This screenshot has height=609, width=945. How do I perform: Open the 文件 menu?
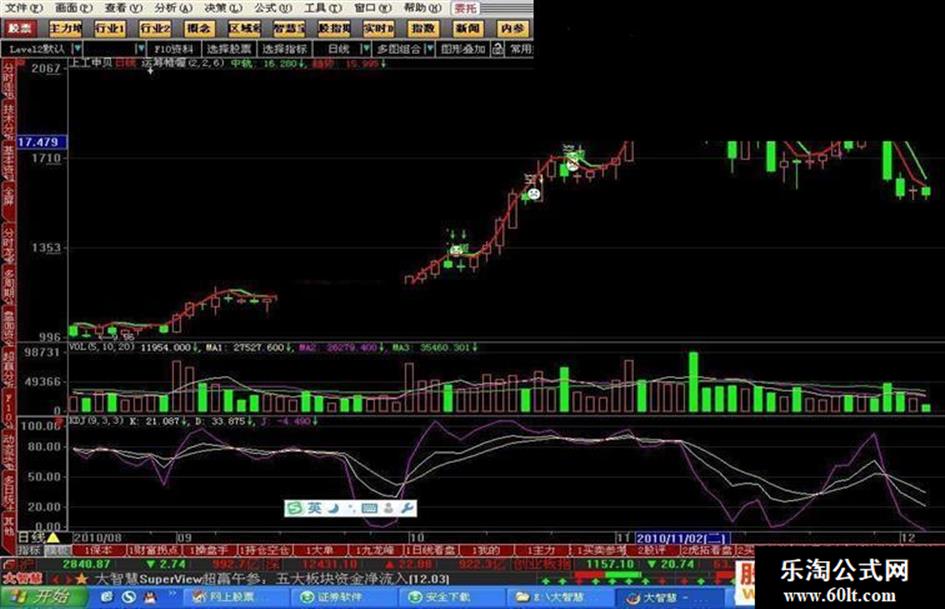pyautogui.click(x=24, y=8)
